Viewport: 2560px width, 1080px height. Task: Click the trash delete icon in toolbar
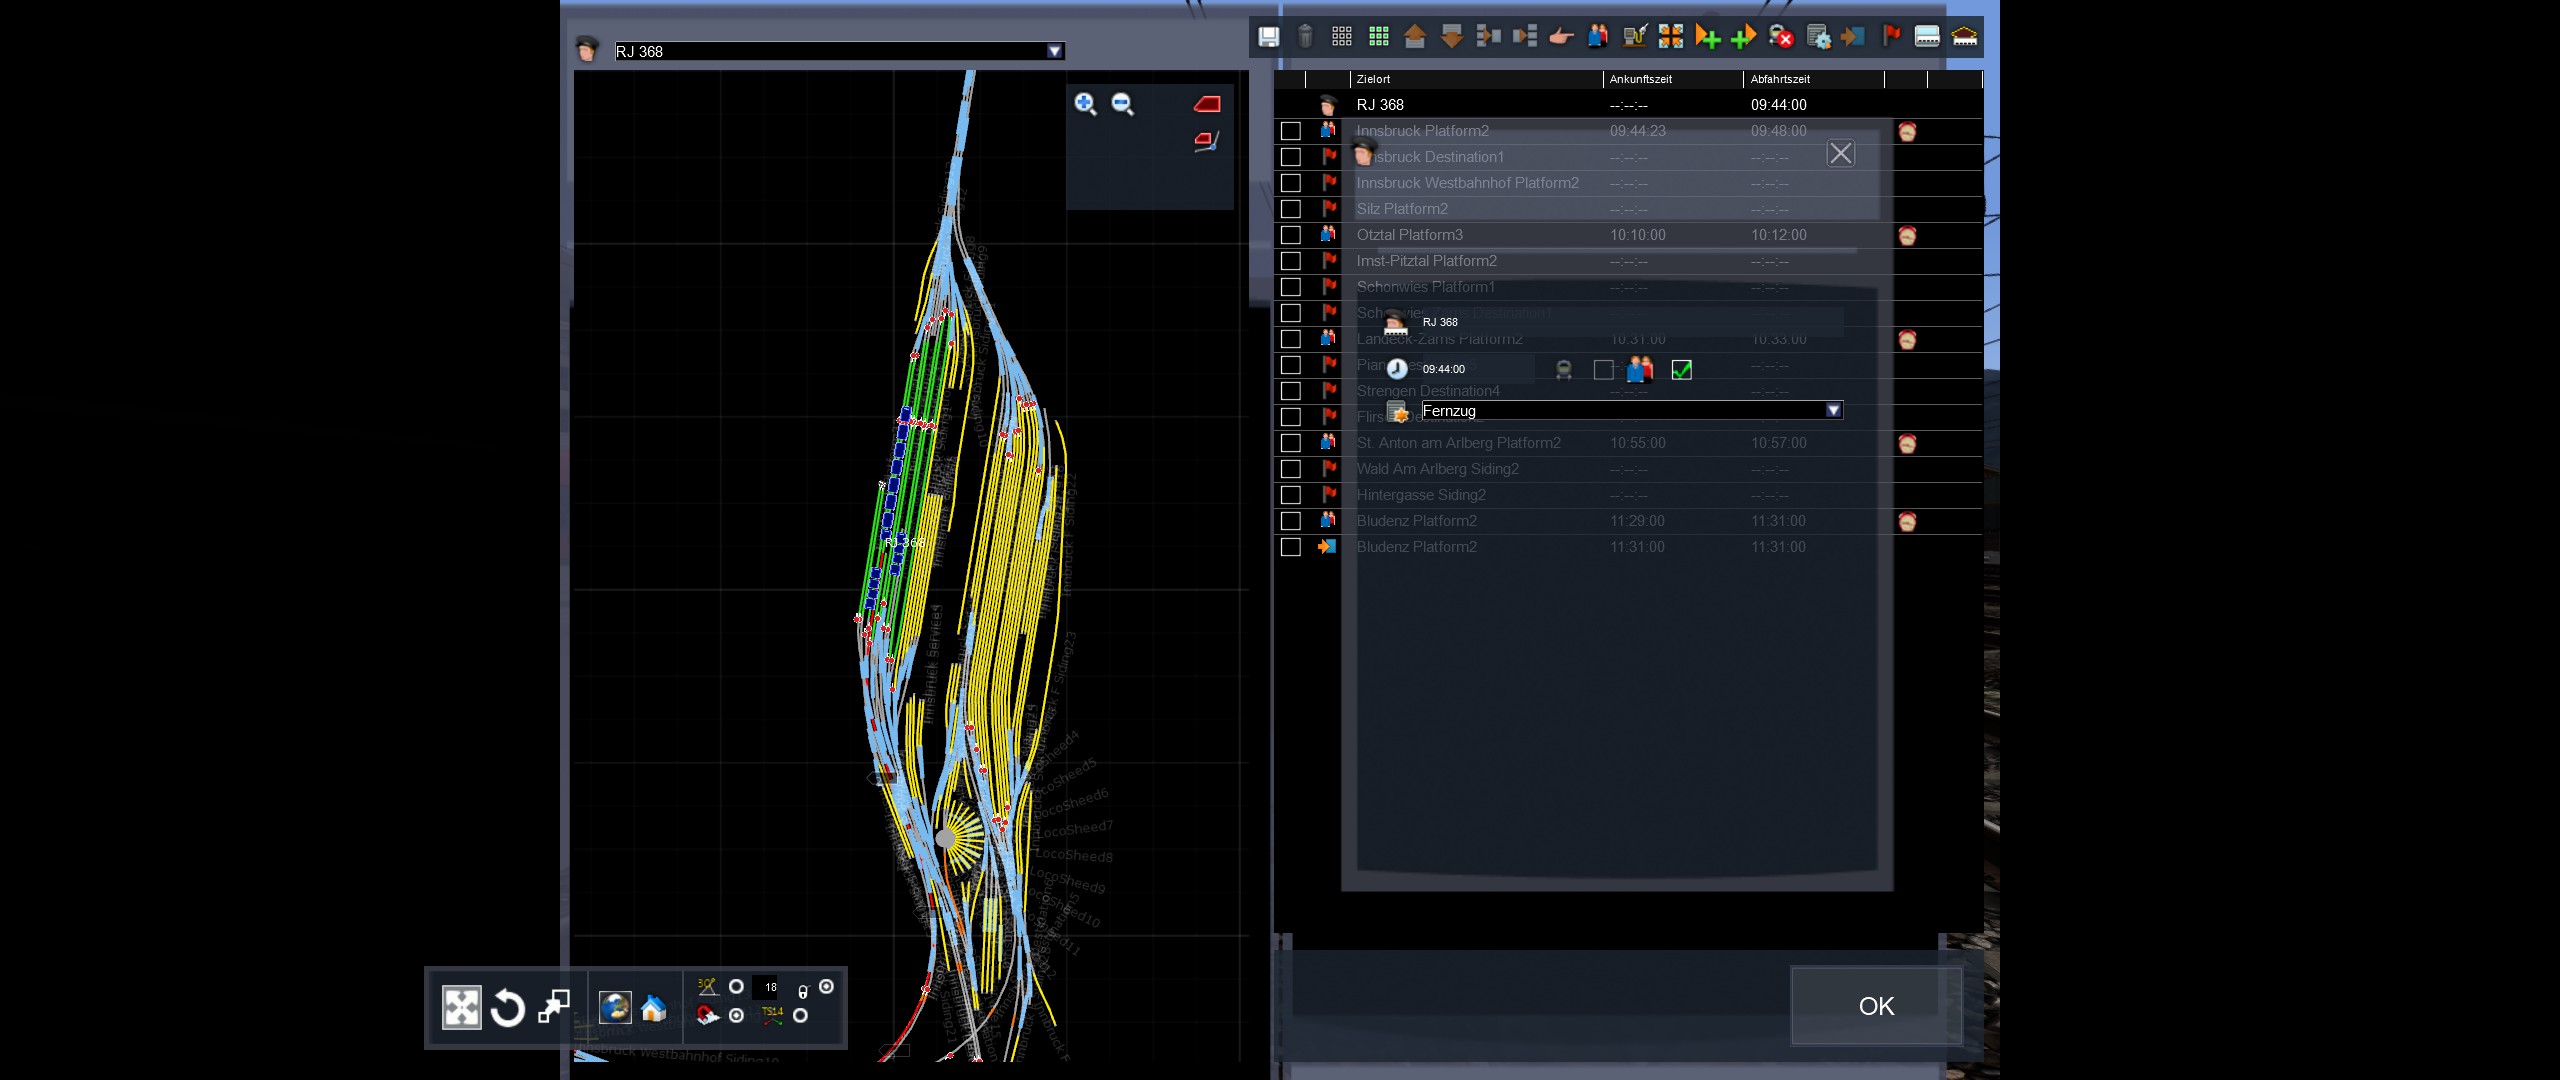coord(1305,37)
